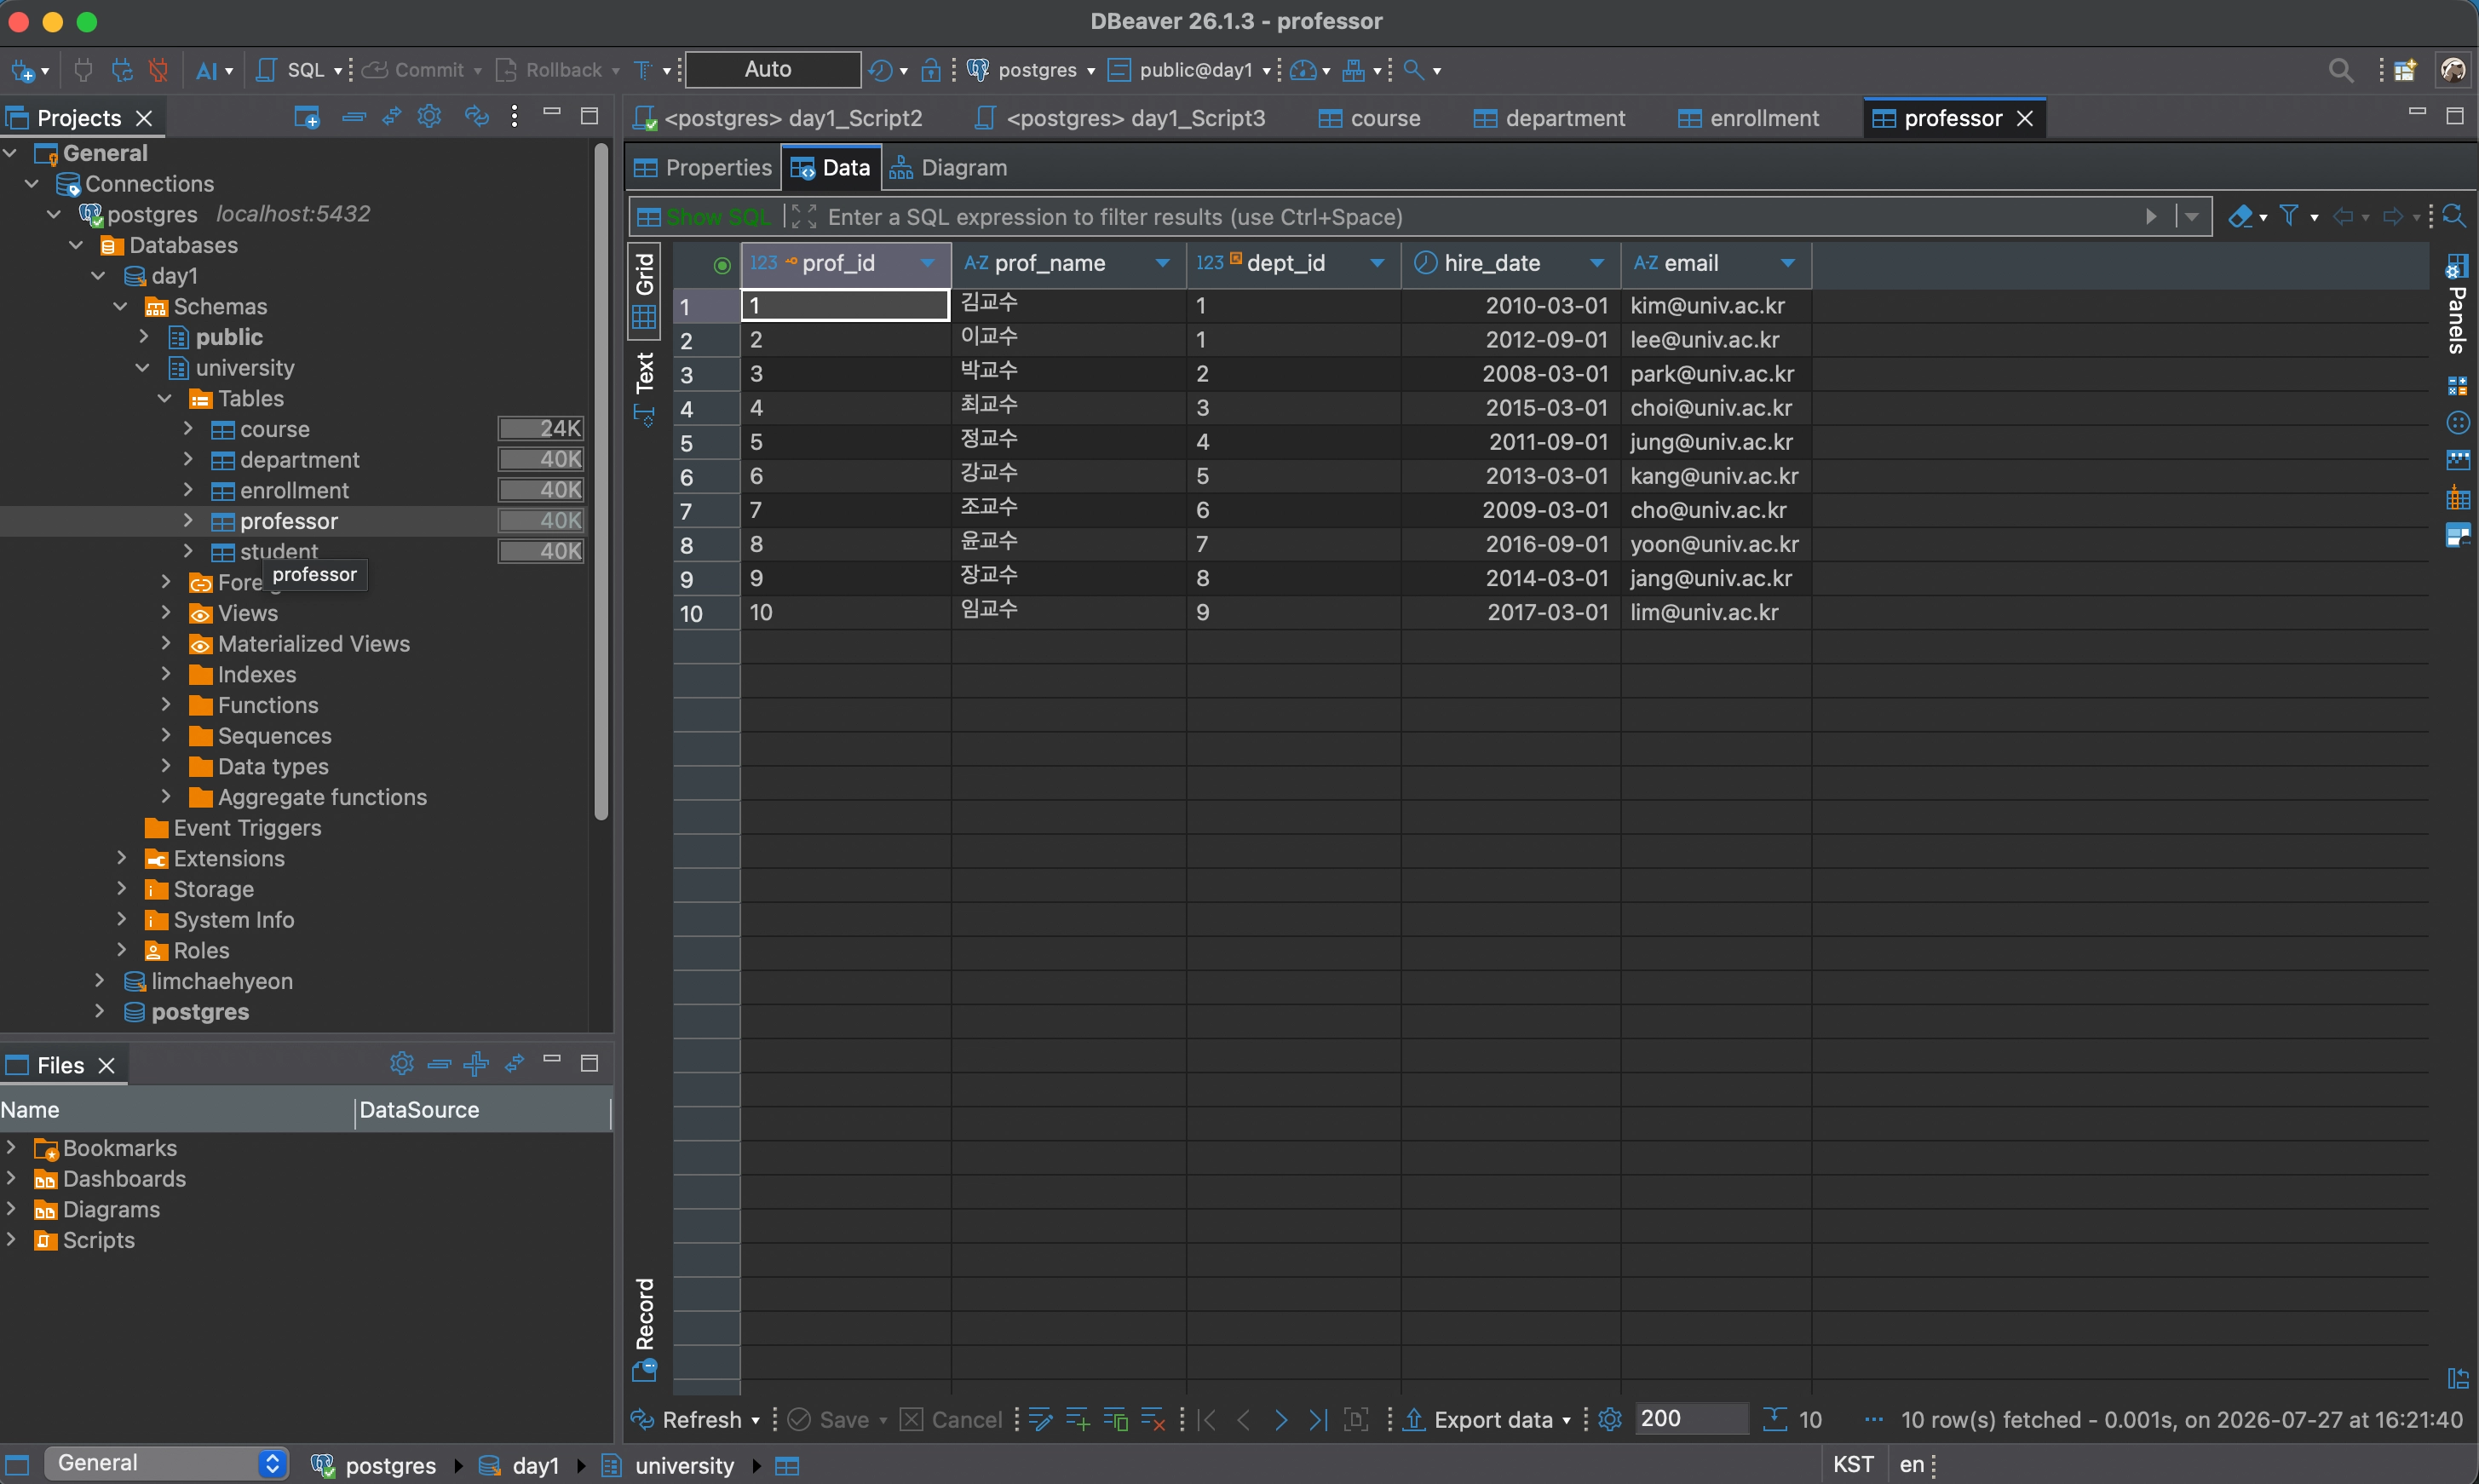Switch to the course editor tab

pos(1369,118)
